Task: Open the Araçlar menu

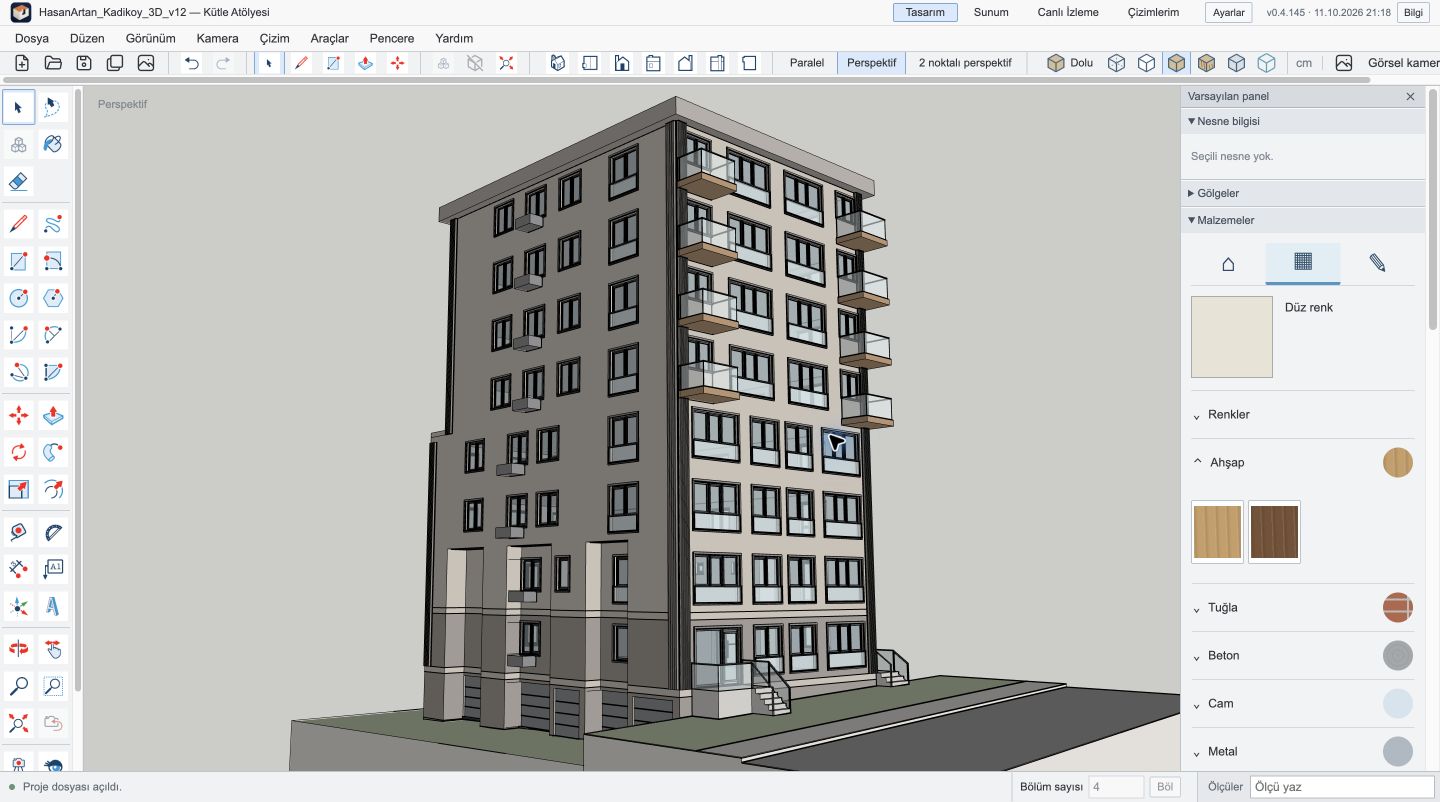Action: [330, 38]
